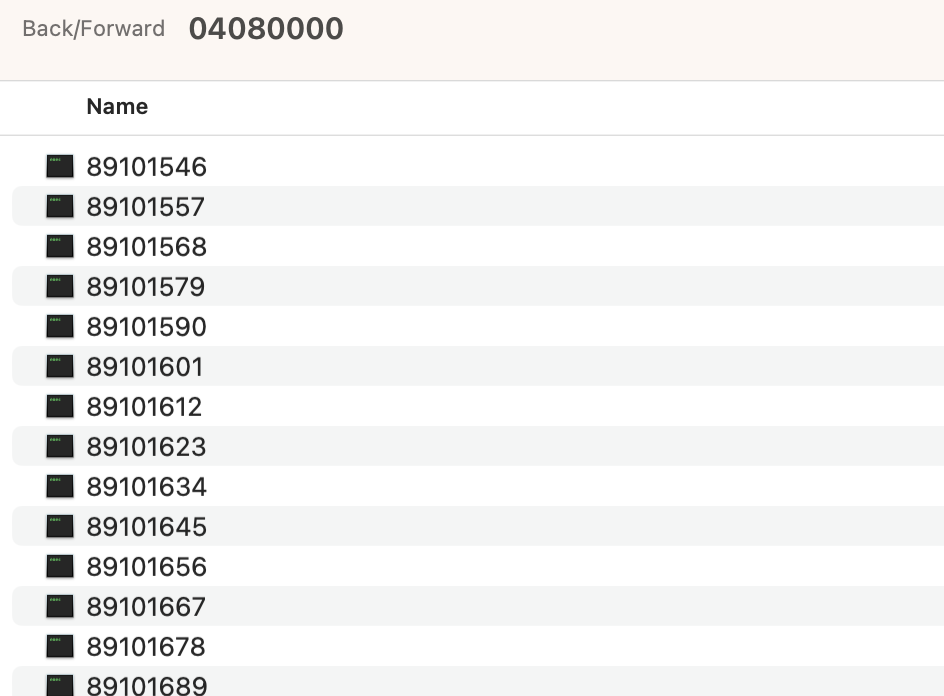This screenshot has width=944, height=696.
Task: Select the file named 89101667
Action: click(146, 607)
